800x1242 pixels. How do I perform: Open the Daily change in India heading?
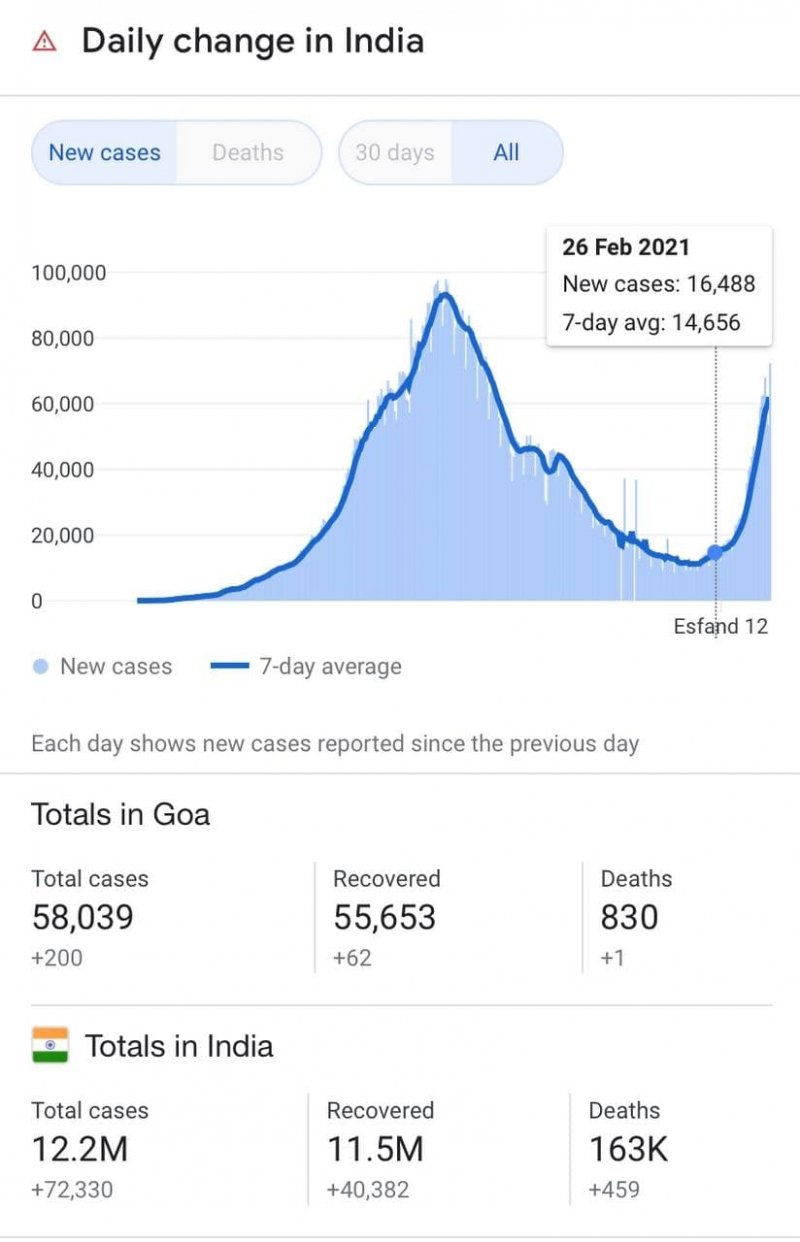[x=252, y=41]
